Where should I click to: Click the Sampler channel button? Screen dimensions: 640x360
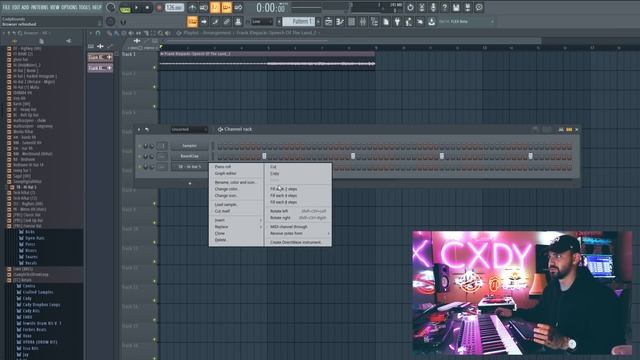point(189,146)
